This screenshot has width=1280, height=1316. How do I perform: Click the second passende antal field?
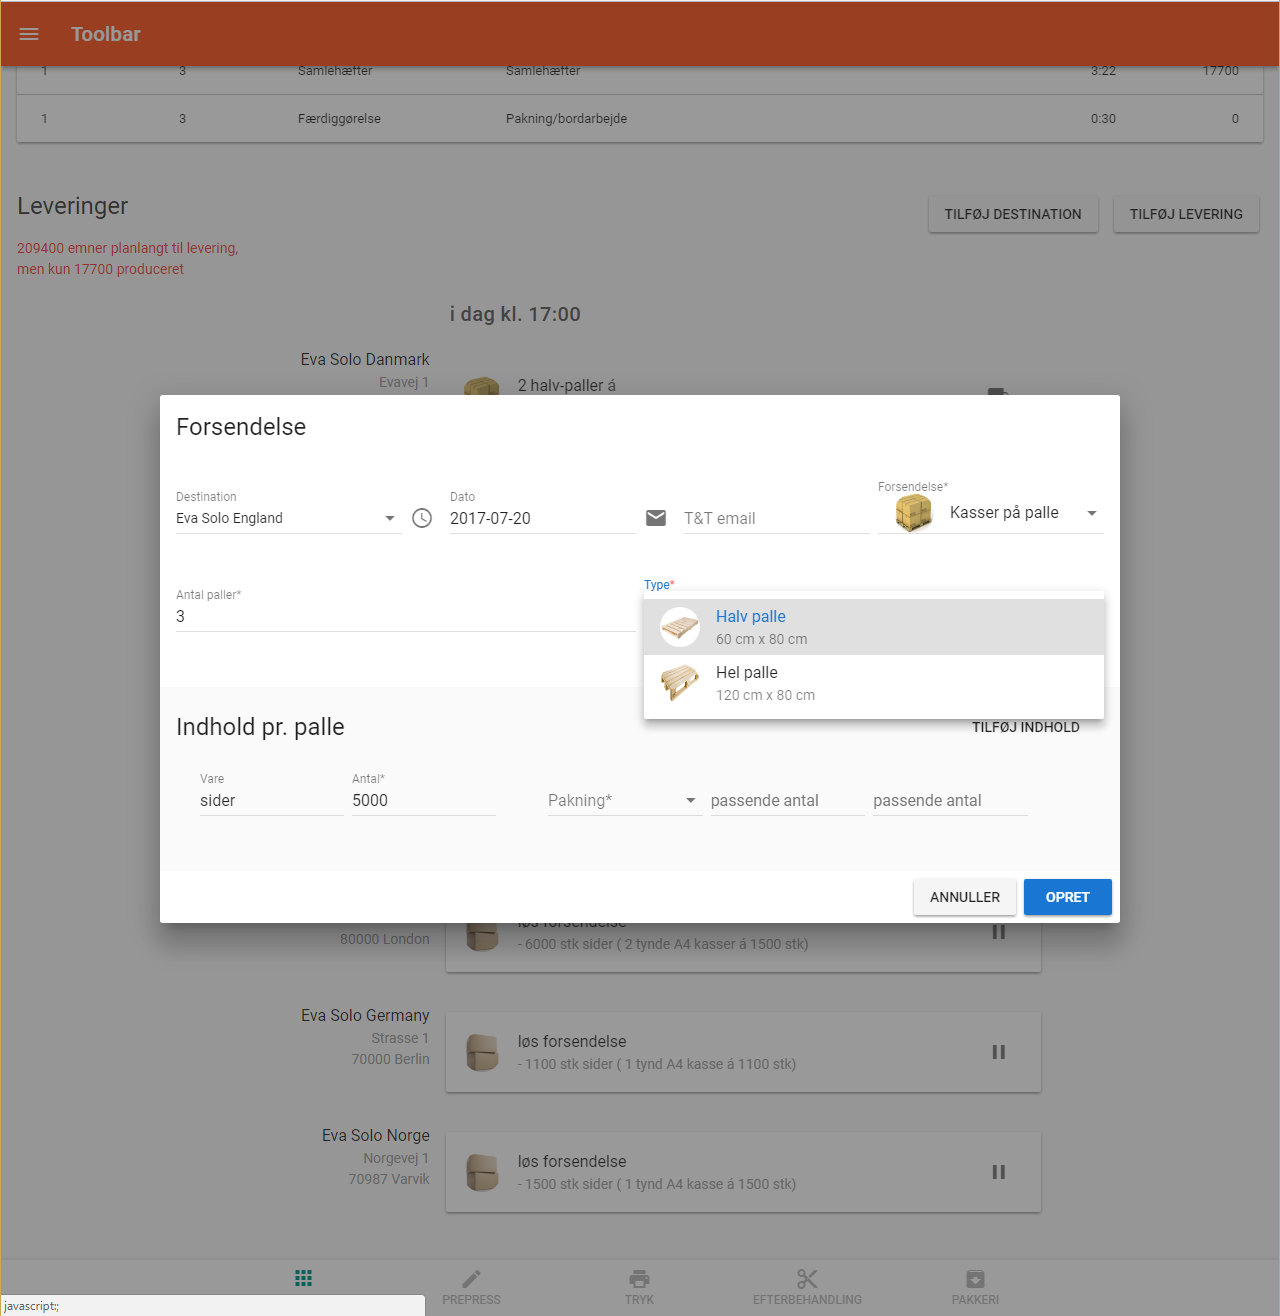click(x=950, y=801)
